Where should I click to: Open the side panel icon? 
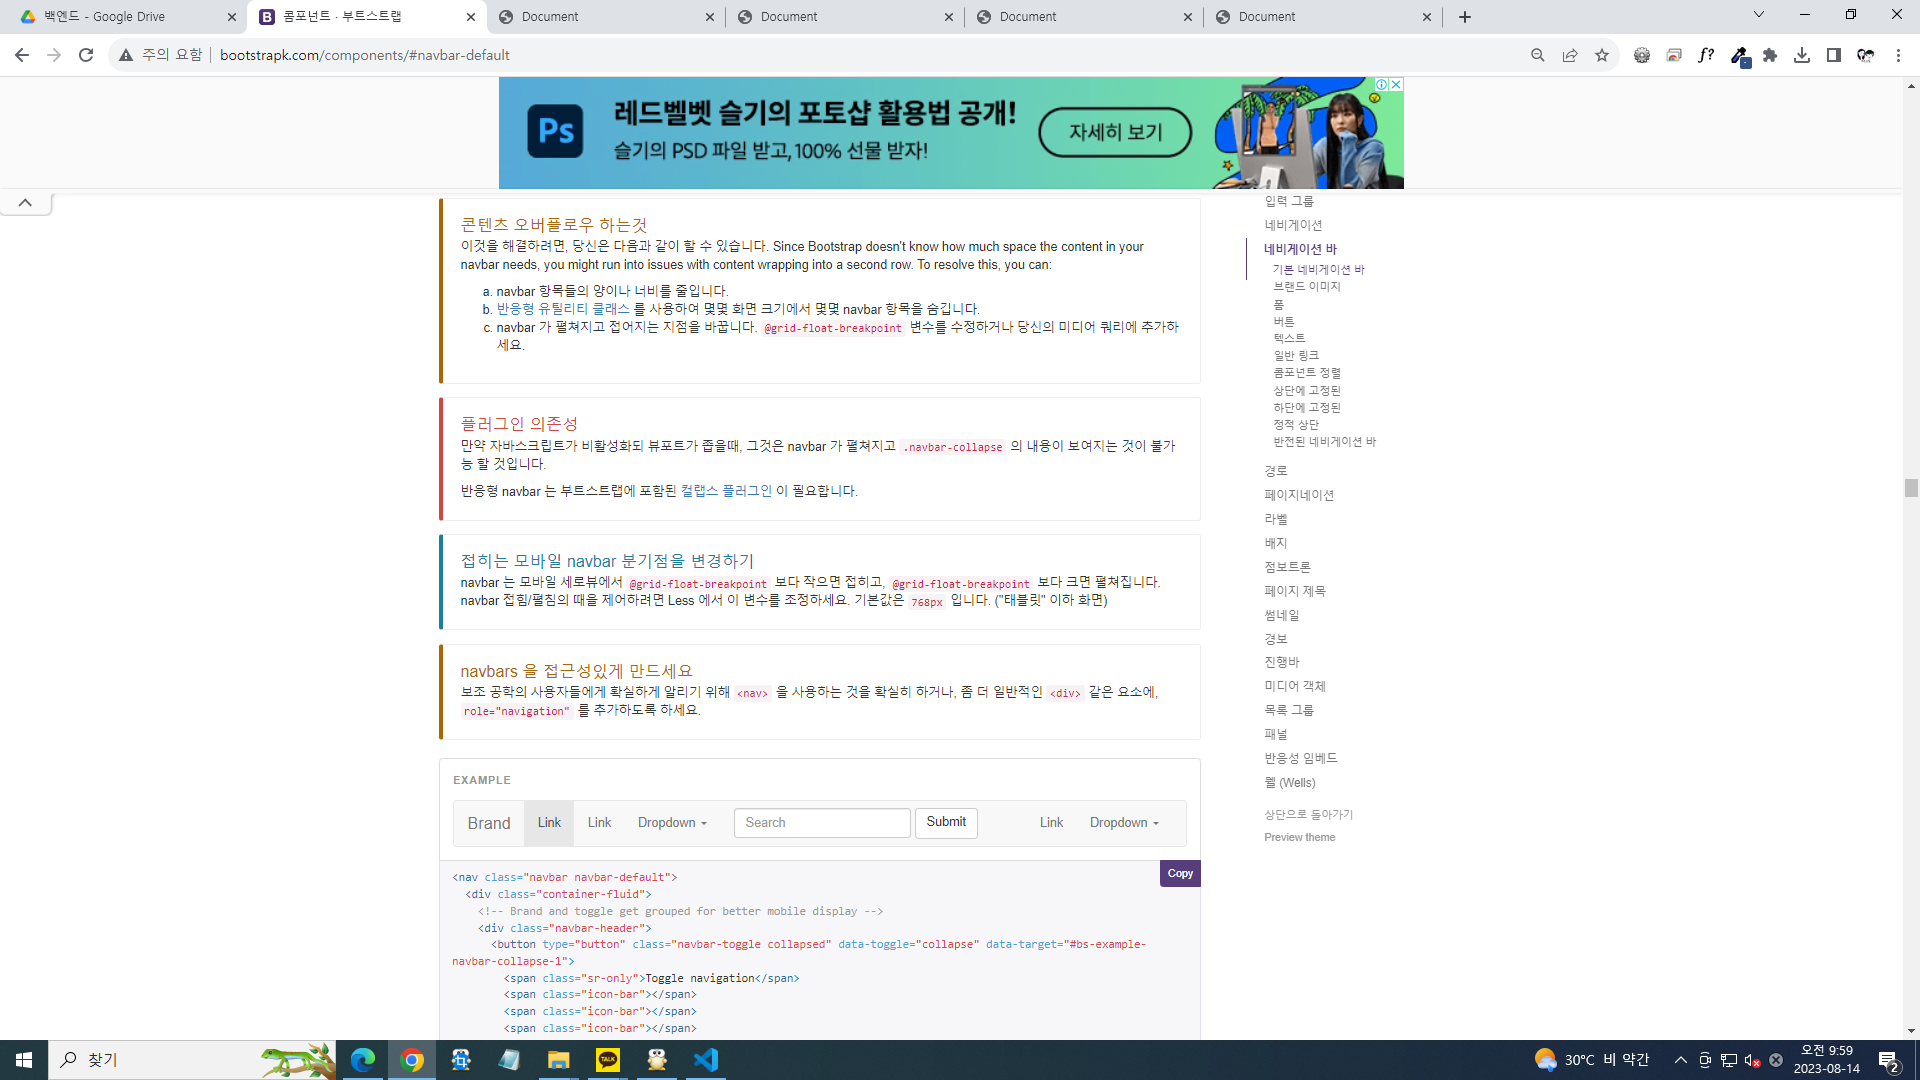pos(1833,55)
